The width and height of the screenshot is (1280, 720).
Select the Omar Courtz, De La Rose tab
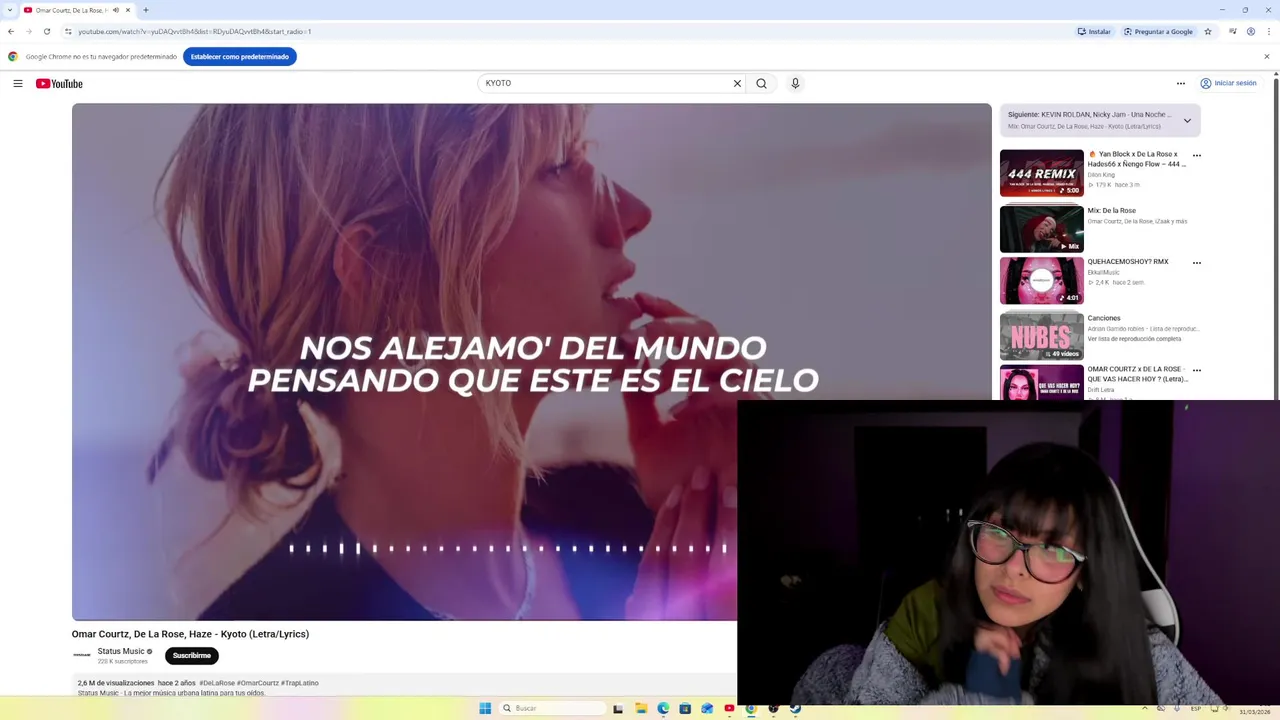78,10
